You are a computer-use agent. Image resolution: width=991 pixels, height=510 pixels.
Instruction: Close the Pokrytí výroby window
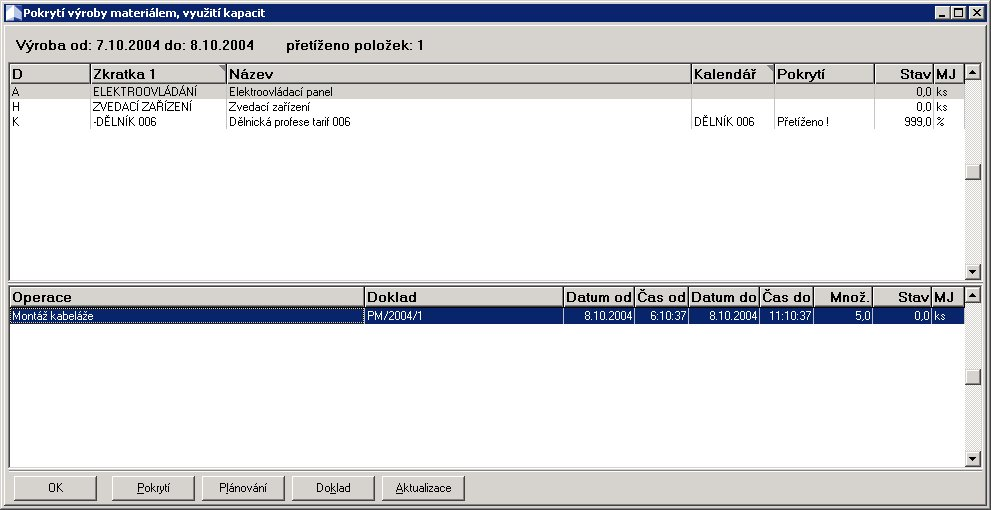(976, 13)
